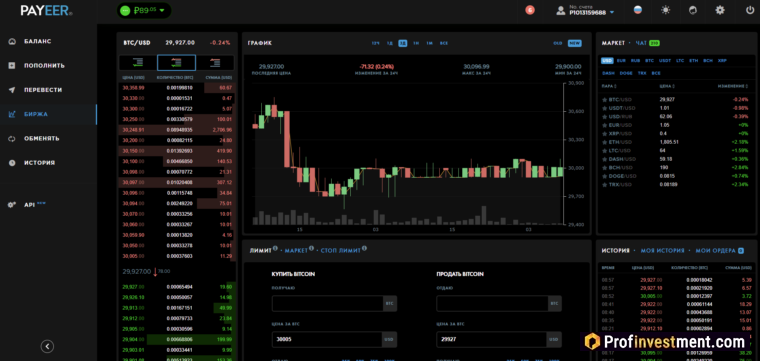Sort market list by Цена column
The image size is (760, 361).
point(667,86)
